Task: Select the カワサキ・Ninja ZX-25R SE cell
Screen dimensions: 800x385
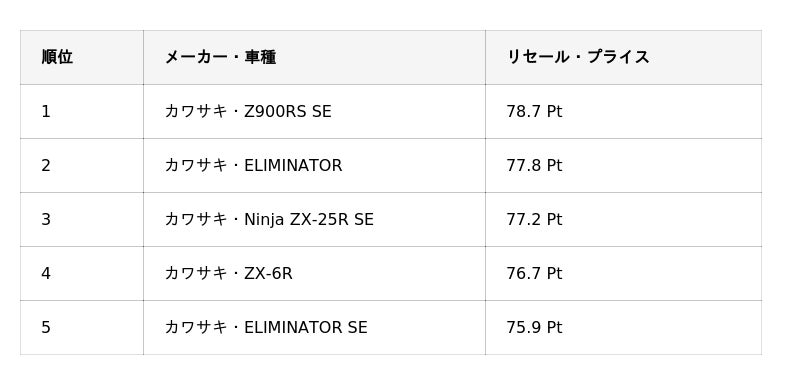Action: [314, 219]
